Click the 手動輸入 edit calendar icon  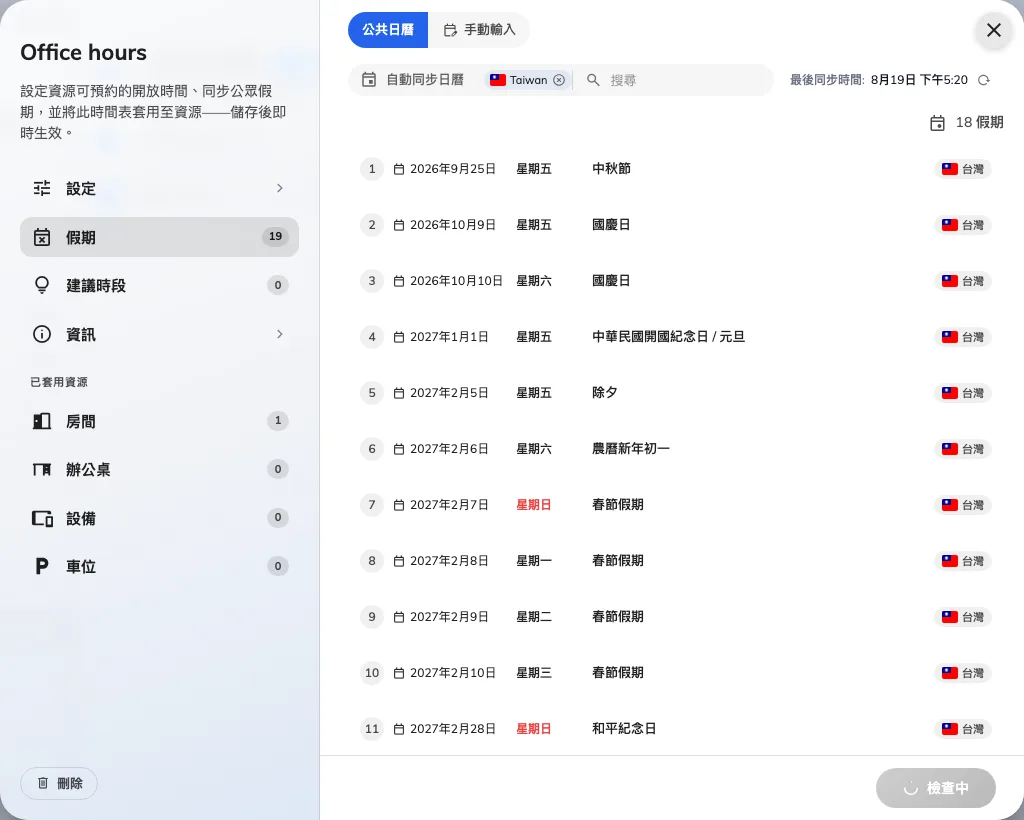click(x=450, y=30)
